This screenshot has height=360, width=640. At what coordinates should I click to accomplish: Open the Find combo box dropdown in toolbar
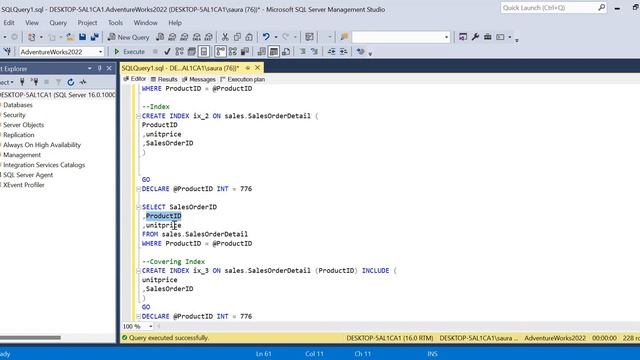coord(446,37)
